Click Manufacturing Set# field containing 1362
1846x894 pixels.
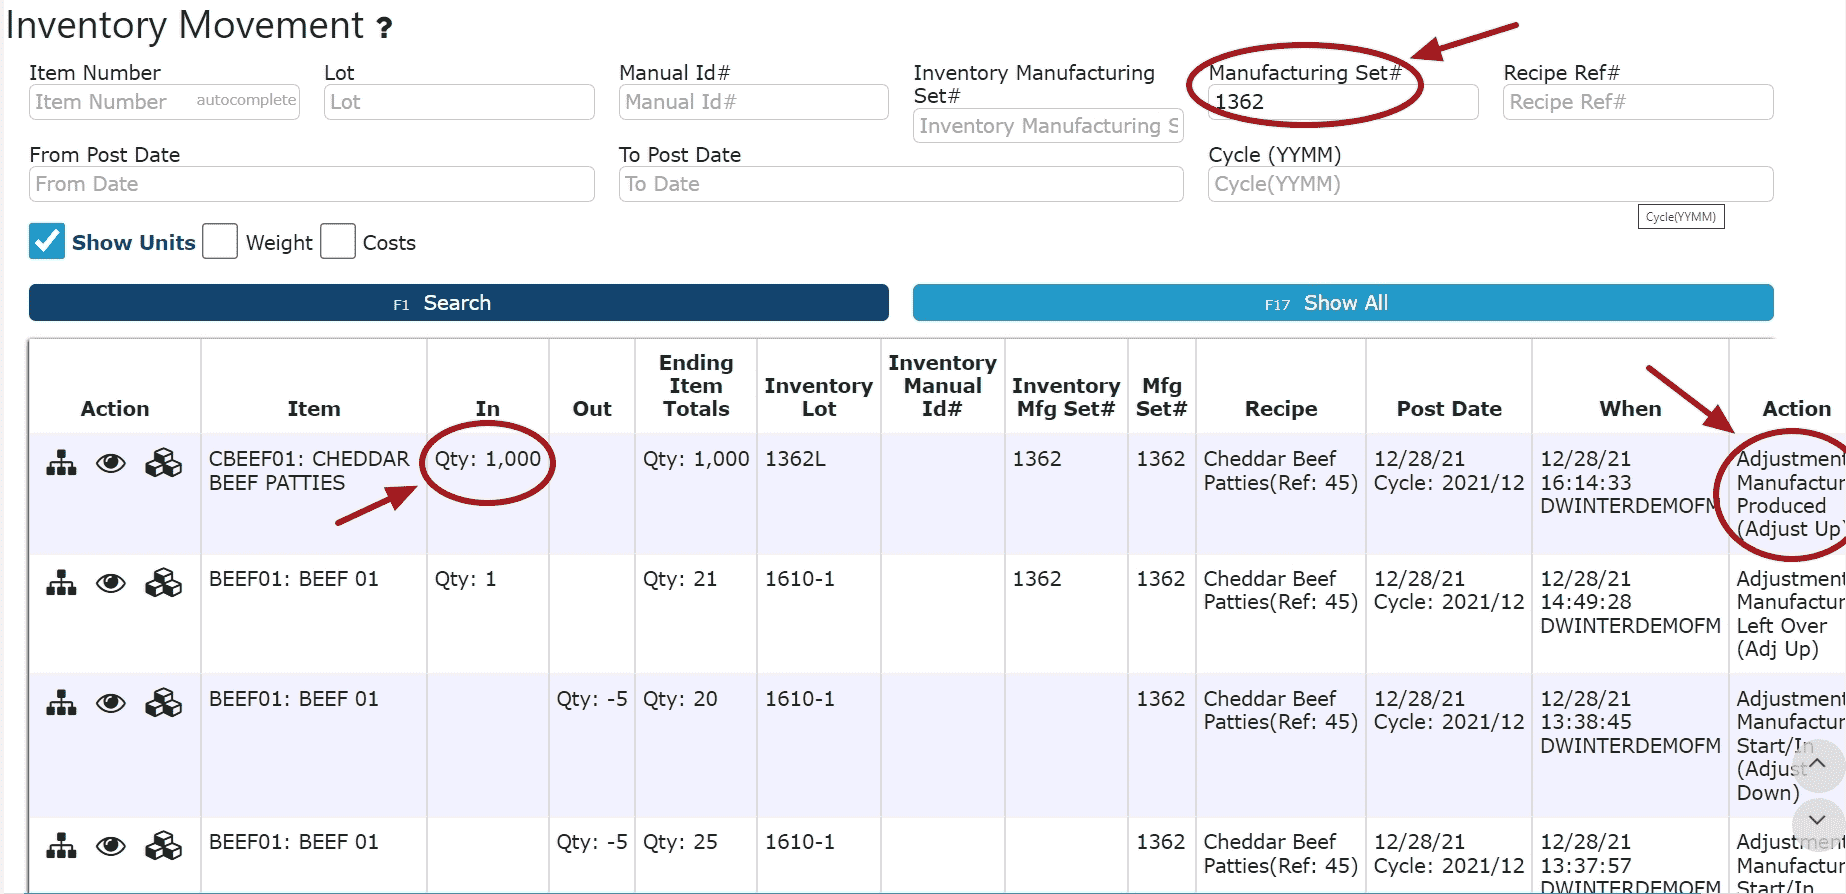(x=1343, y=102)
